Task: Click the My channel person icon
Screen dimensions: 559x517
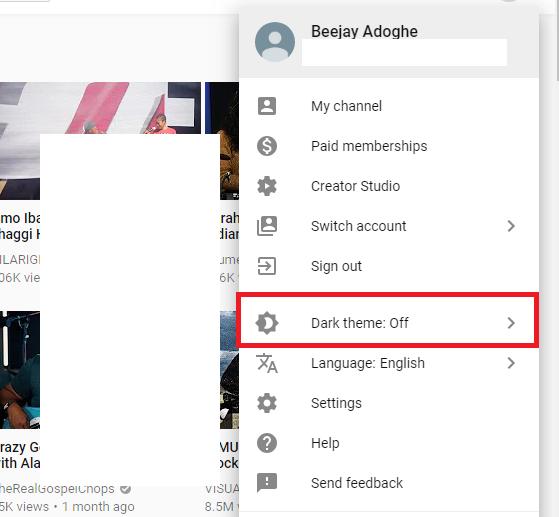Action: pyautogui.click(x=267, y=106)
